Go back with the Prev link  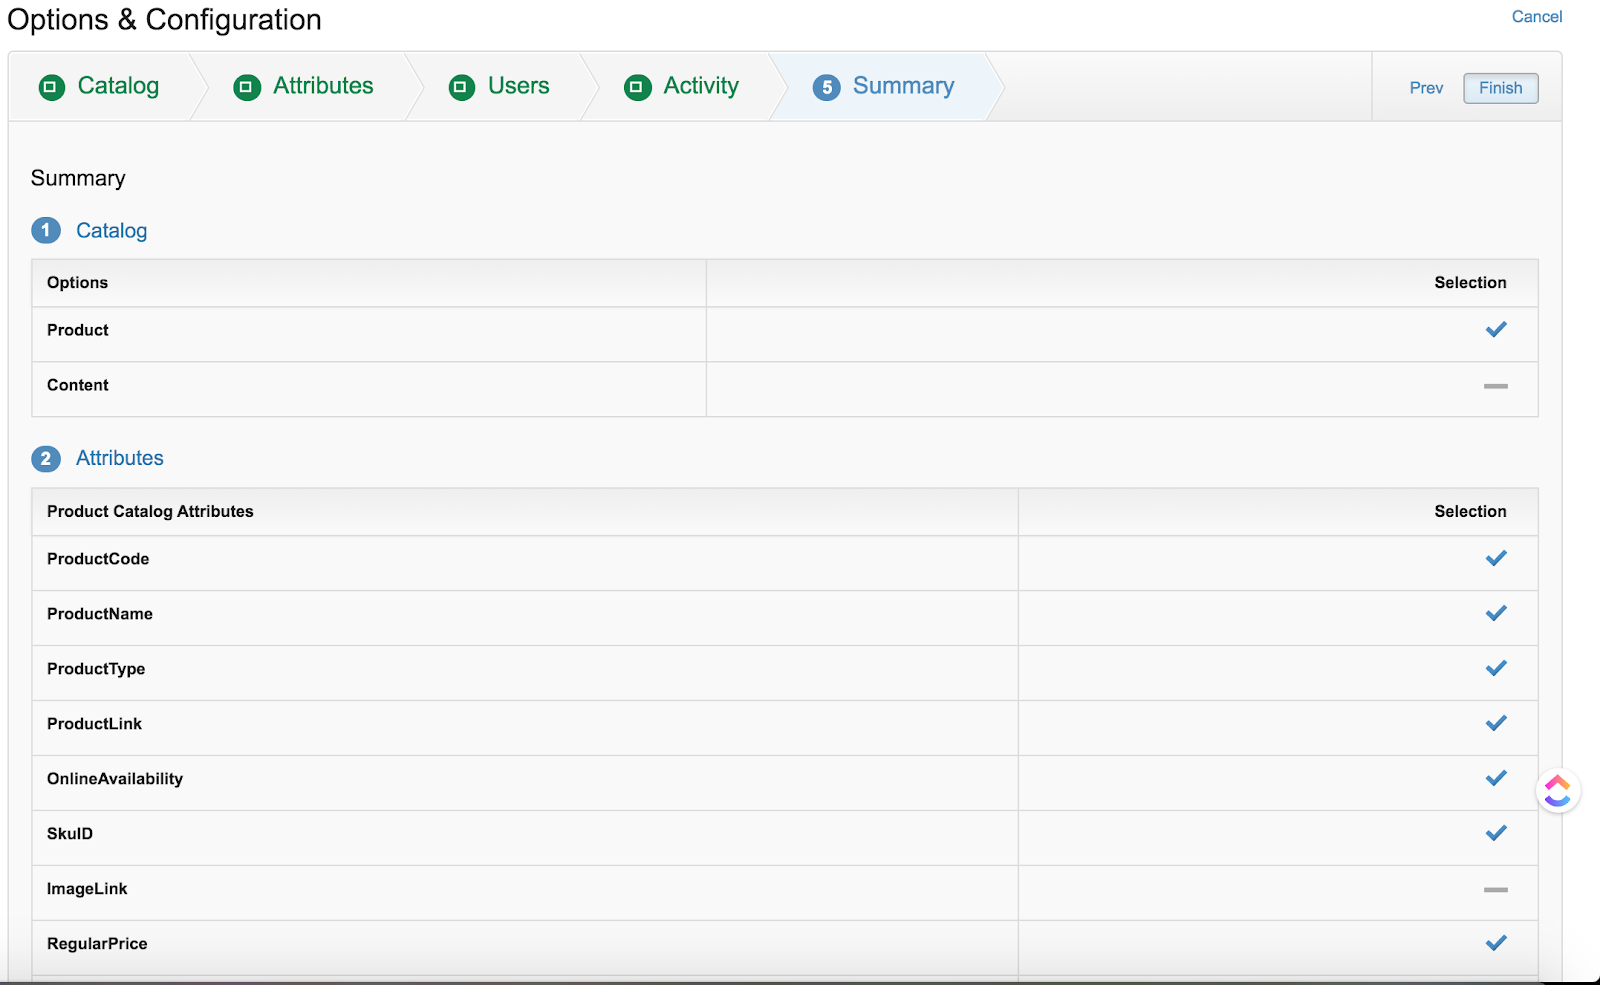coord(1426,88)
